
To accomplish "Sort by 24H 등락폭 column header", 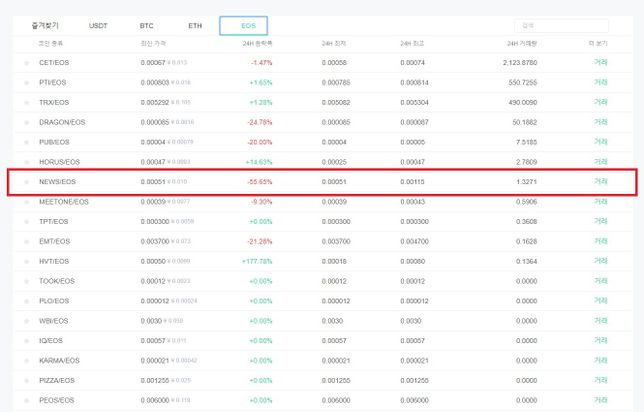I will 257,45.
